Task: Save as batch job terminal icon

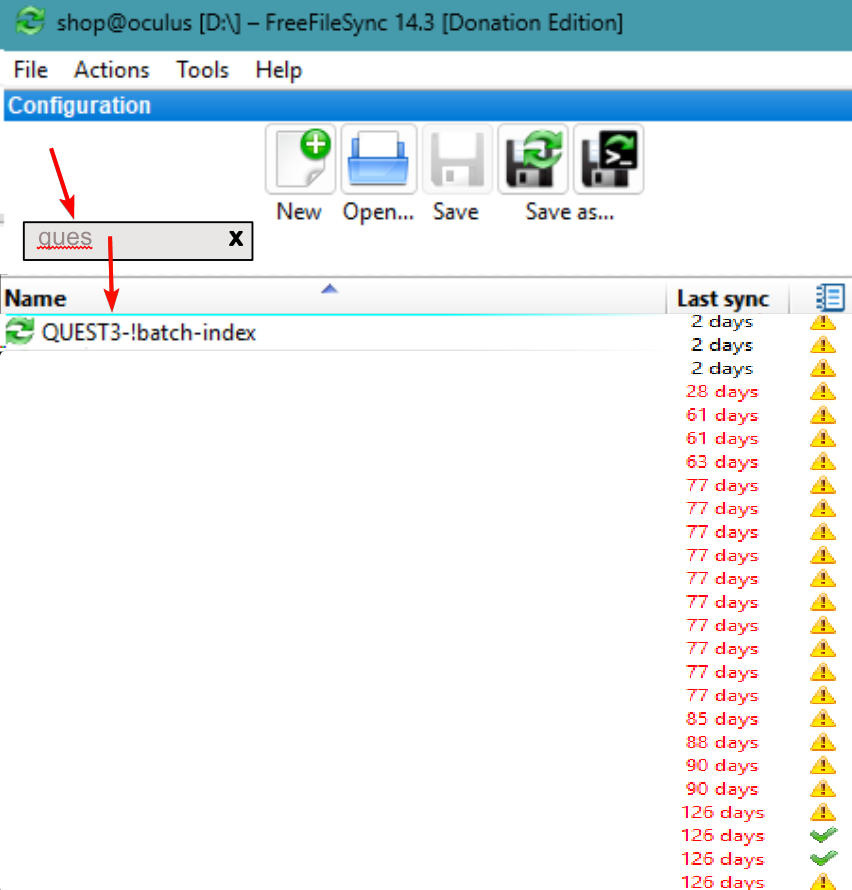Action: tap(608, 159)
